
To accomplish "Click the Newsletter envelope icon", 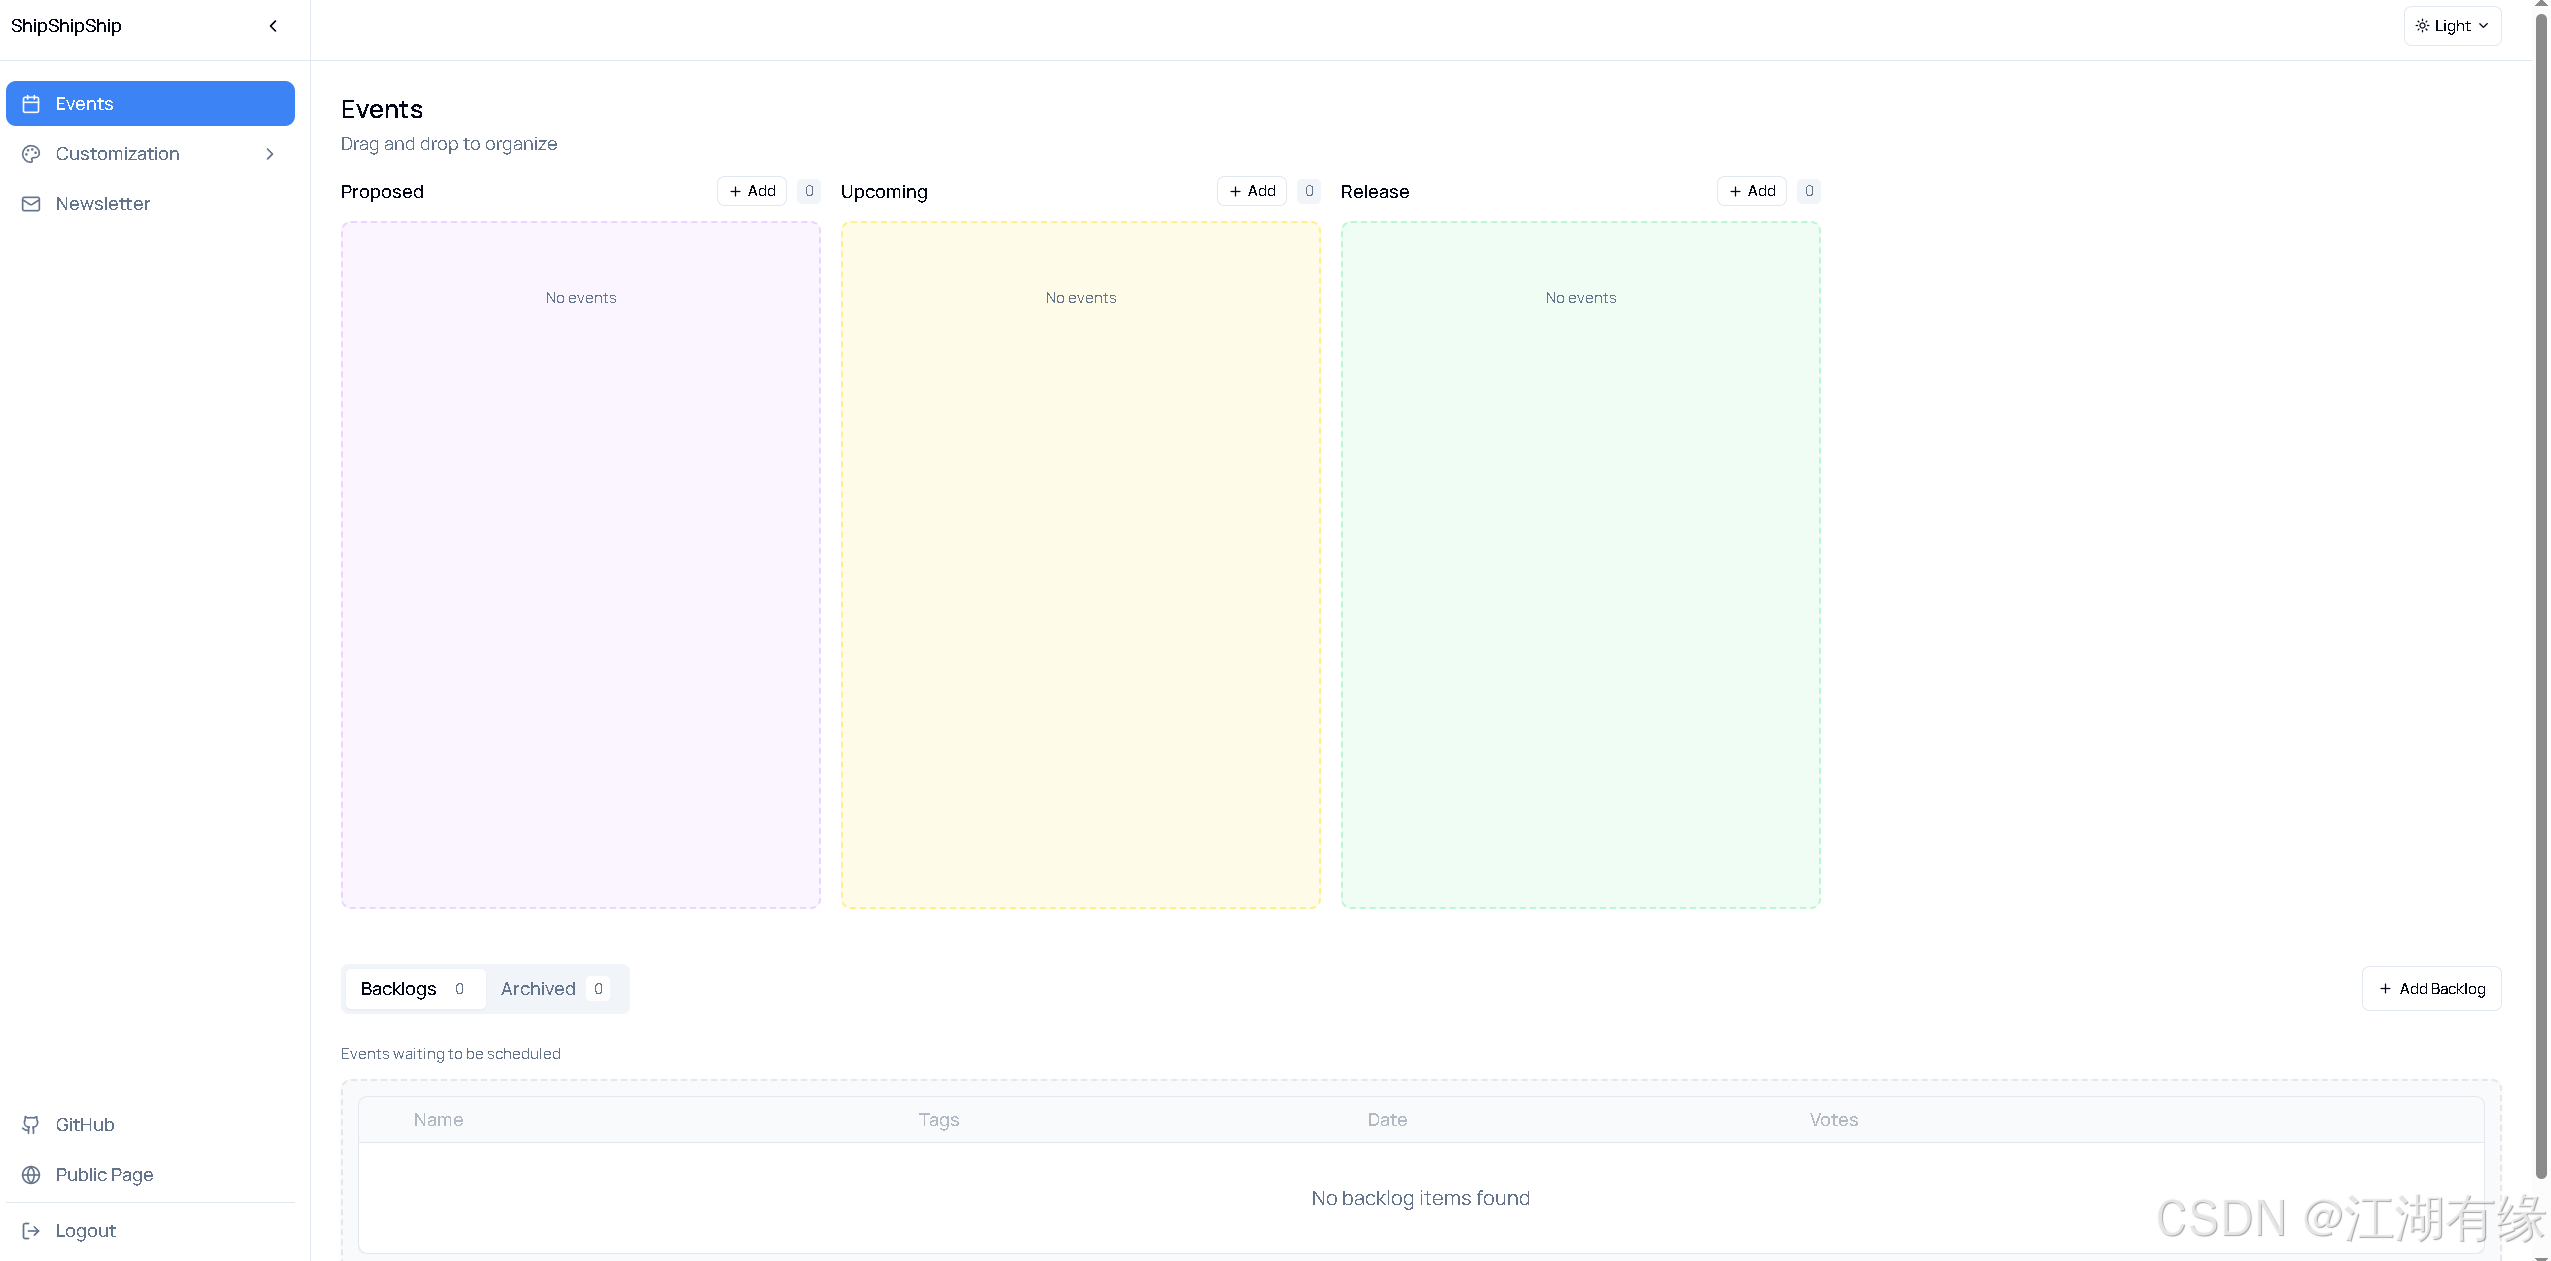I will click(31, 204).
